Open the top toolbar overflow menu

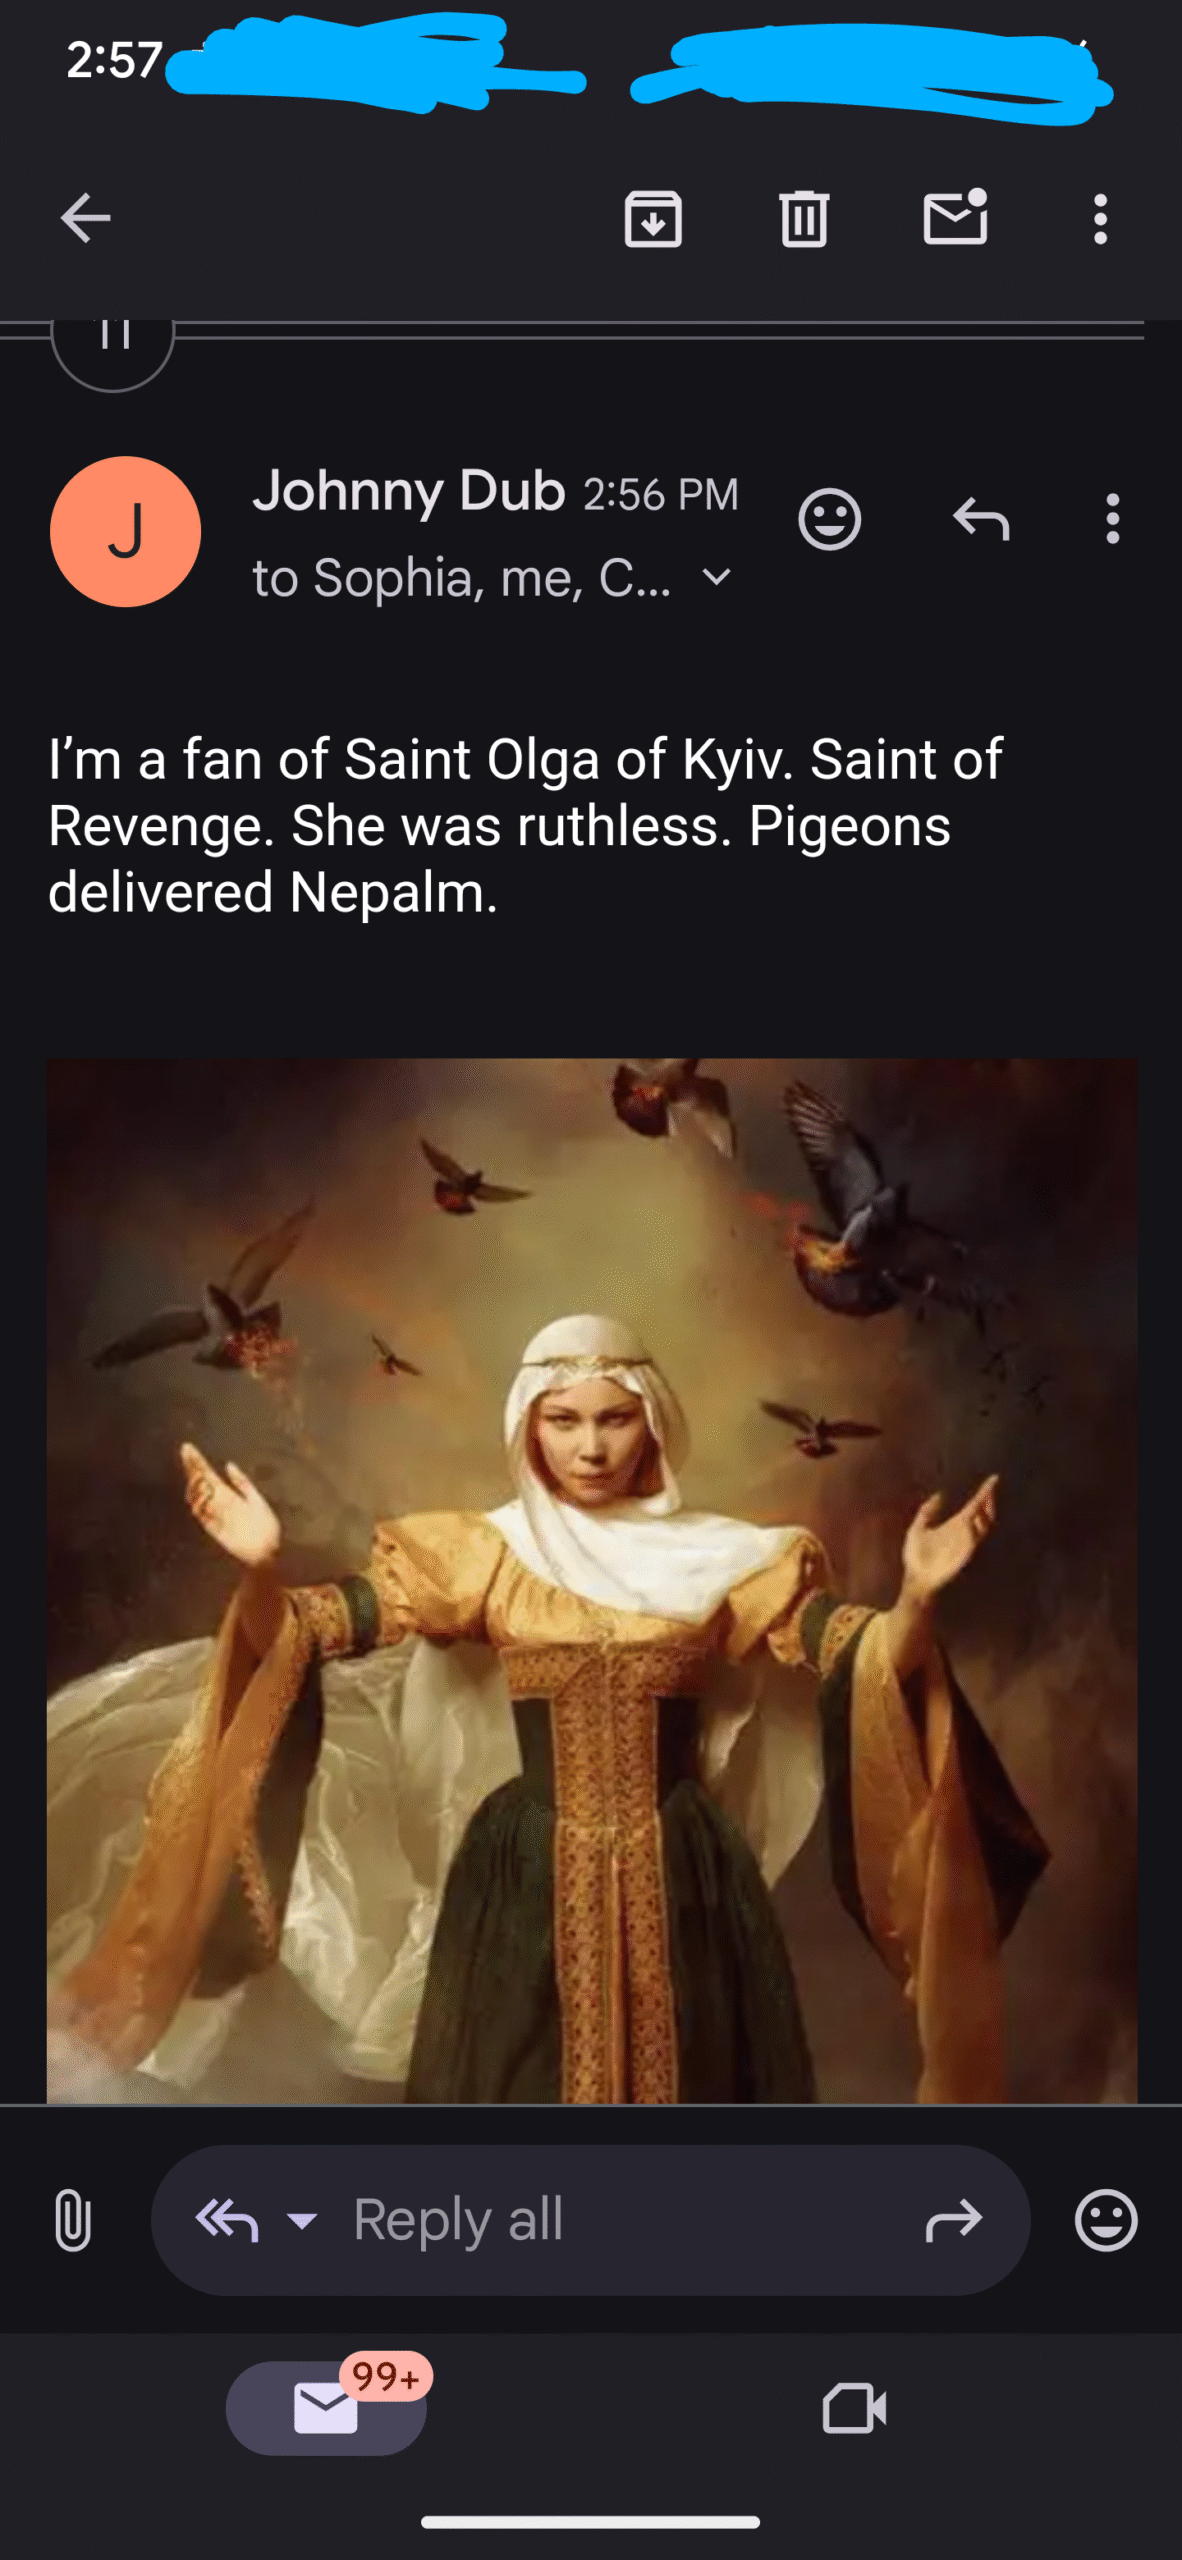[x=1101, y=219]
